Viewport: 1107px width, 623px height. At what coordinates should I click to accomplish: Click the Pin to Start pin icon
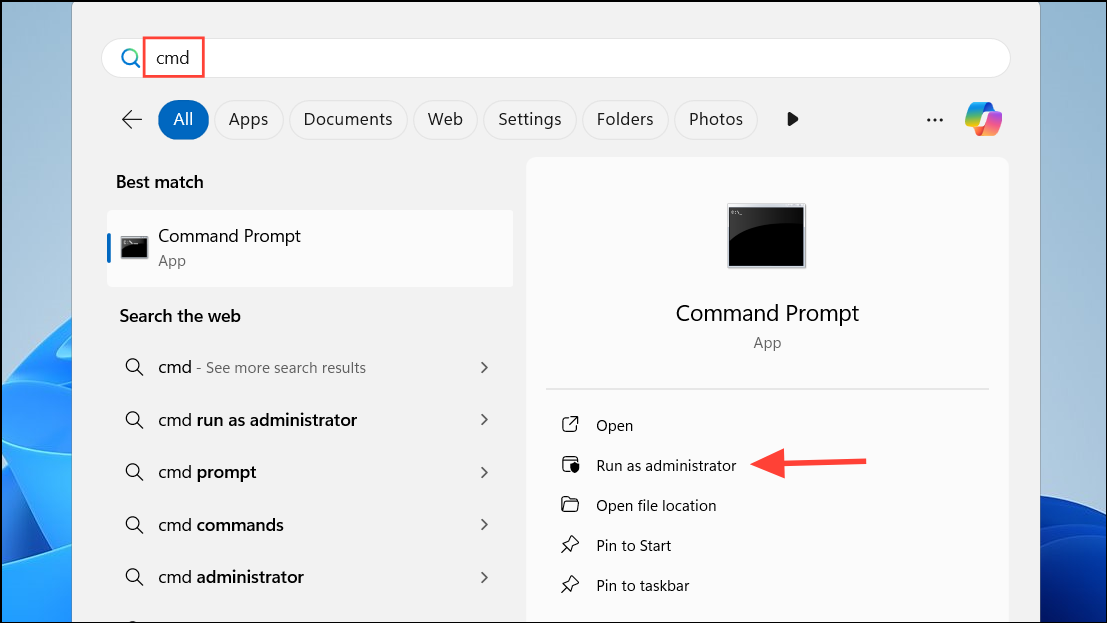coord(570,545)
